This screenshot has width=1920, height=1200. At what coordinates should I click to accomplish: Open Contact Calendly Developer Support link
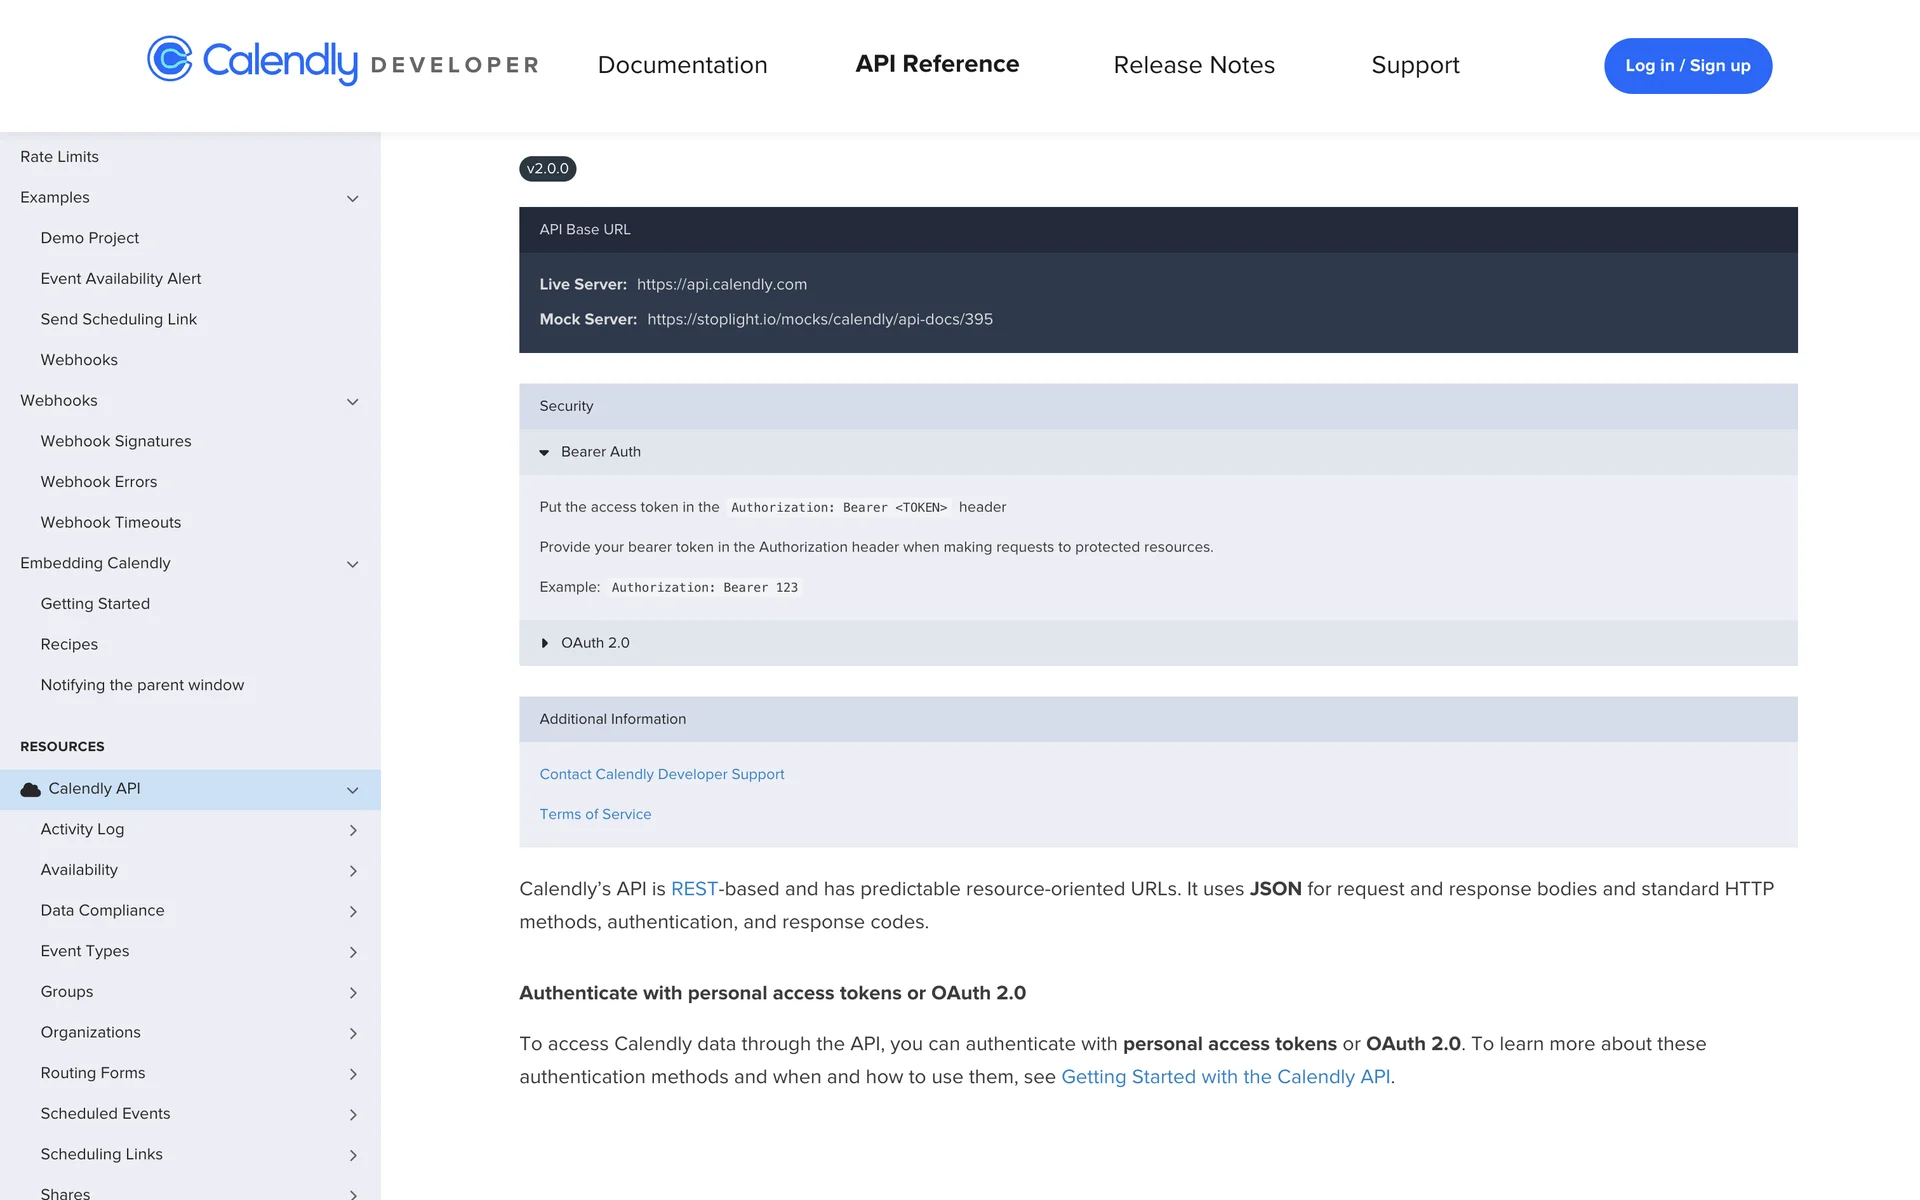(x=661, y=774)
